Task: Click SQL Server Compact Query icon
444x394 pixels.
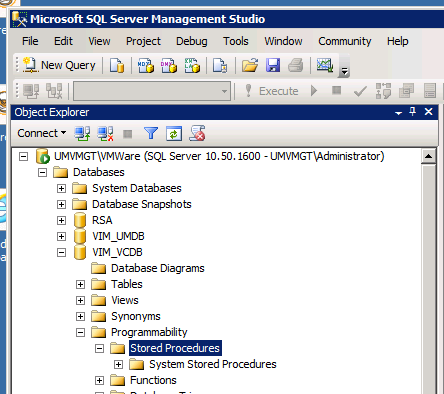Action: (x=220, y=65)
